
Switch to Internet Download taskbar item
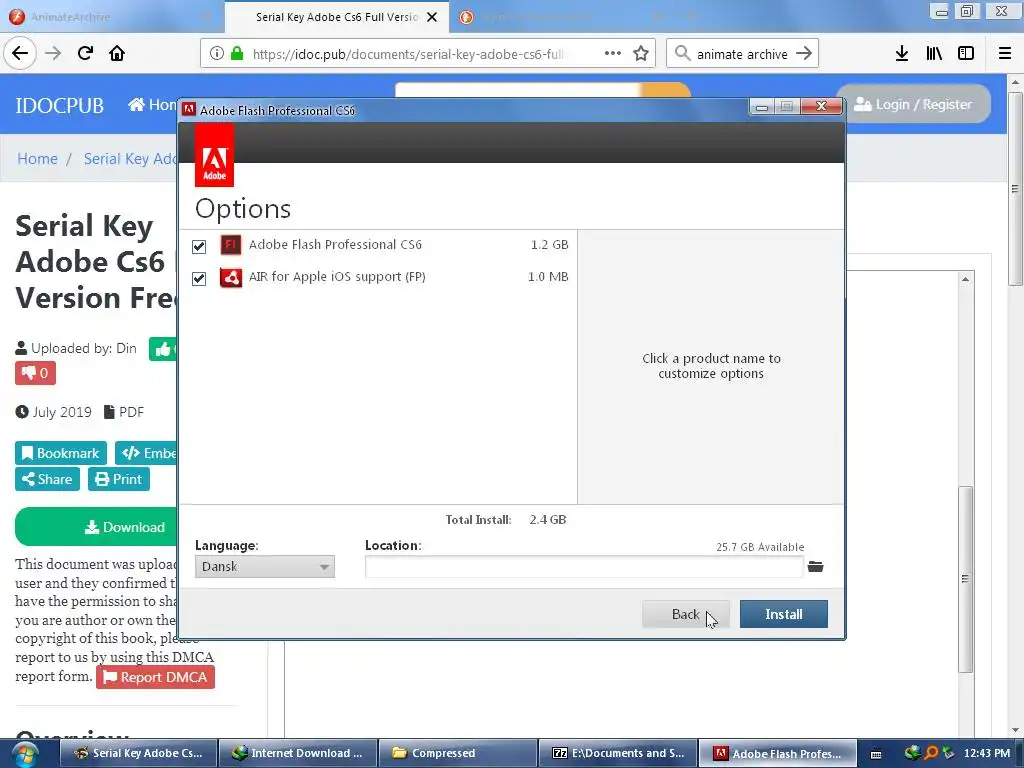coord(298,754)
